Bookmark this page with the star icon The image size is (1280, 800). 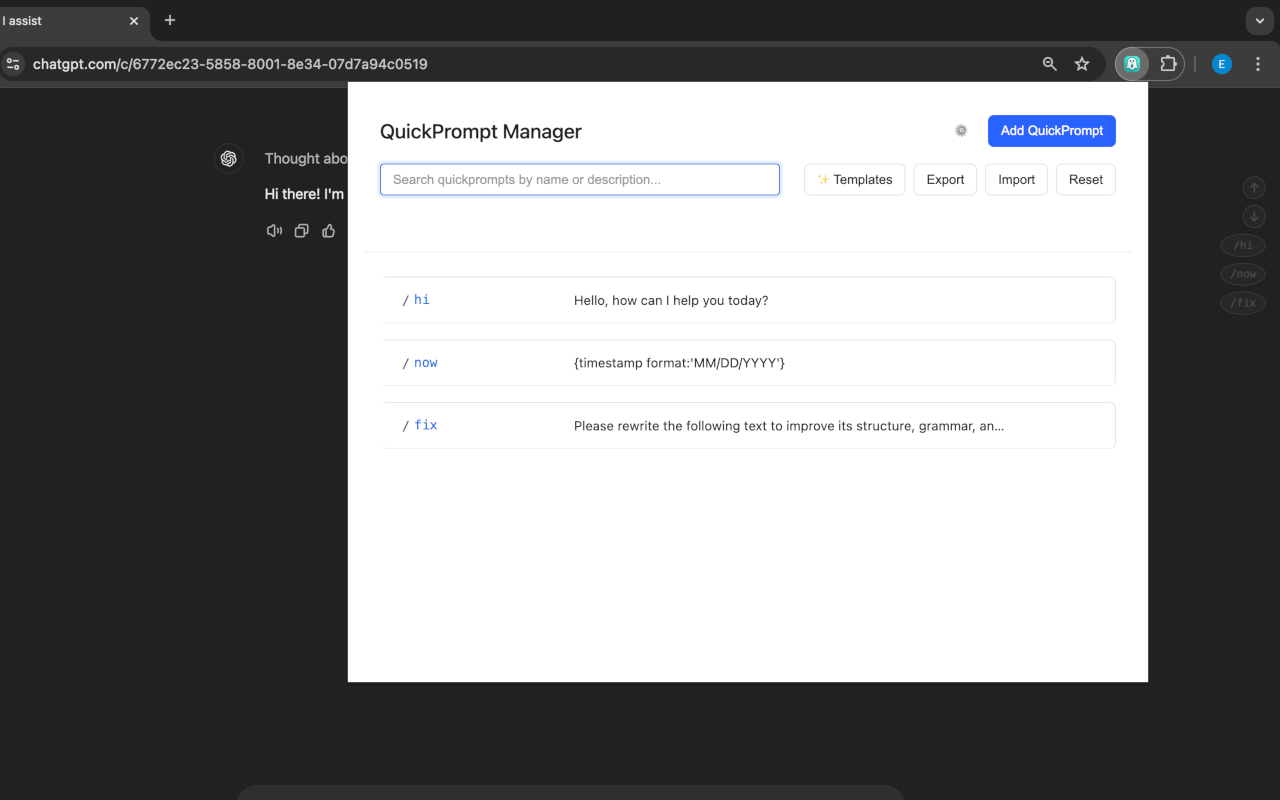pyautogui.click(x=1082, y=64)
